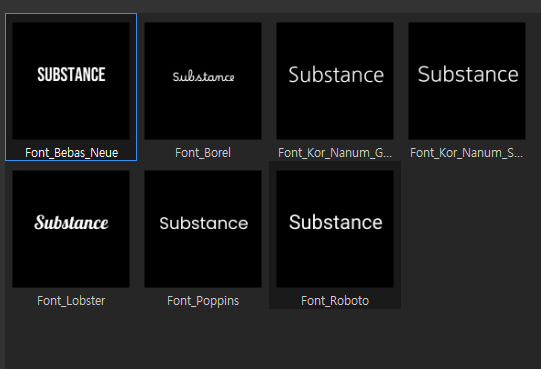This screenshot has height=369, width=541.
Task: Open the Font_Kor_Nanum_G... thumbnail preview
Action: [x=335, y=81]
